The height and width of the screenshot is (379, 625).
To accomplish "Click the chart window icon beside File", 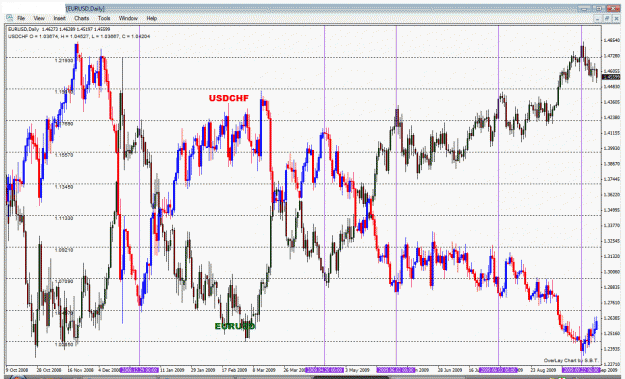I will pyautogui.click(x=9, y=18).
